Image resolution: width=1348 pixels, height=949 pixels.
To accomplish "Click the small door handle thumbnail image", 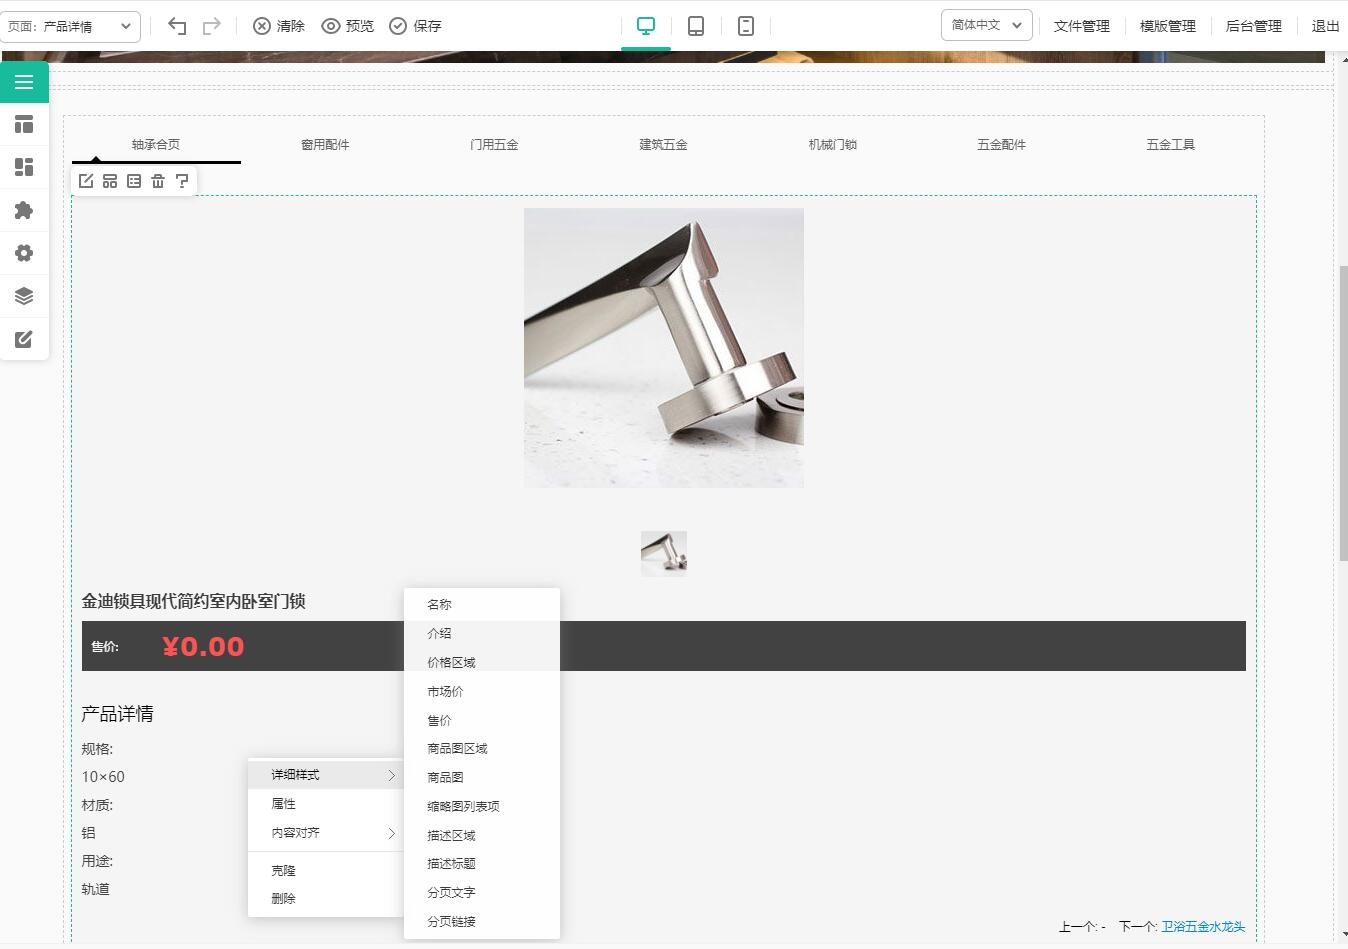I will (x=664, y=553).
